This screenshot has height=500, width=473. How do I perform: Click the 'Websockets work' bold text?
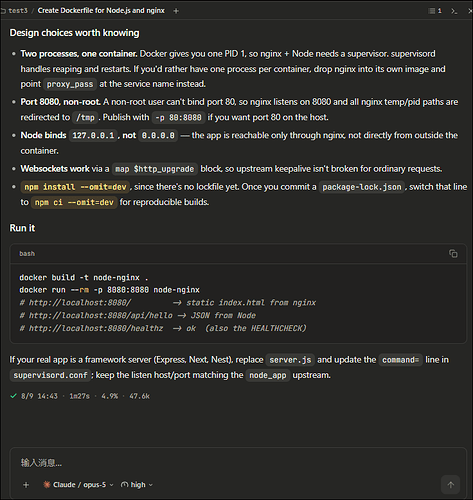coord(55,169)
